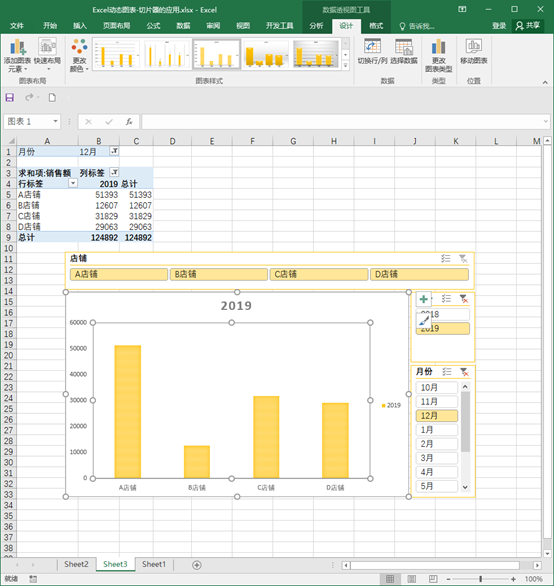Toggle the A店铺 slicer item
554x586 pixels.
(x=119, y=274)
